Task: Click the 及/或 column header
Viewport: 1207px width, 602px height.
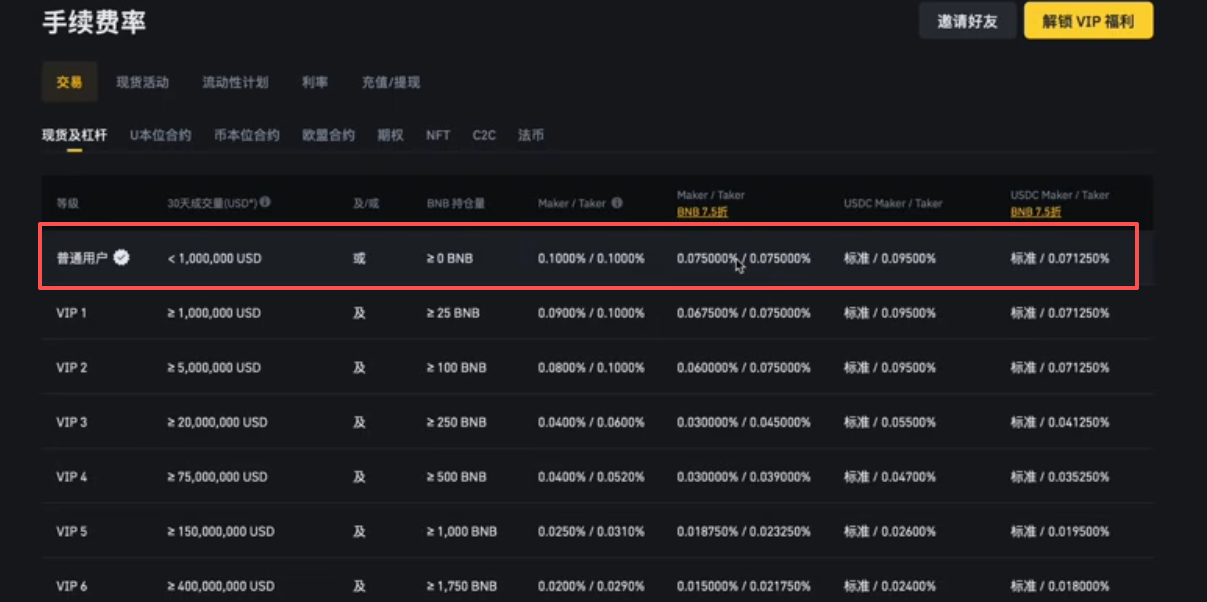Action: 367,203
